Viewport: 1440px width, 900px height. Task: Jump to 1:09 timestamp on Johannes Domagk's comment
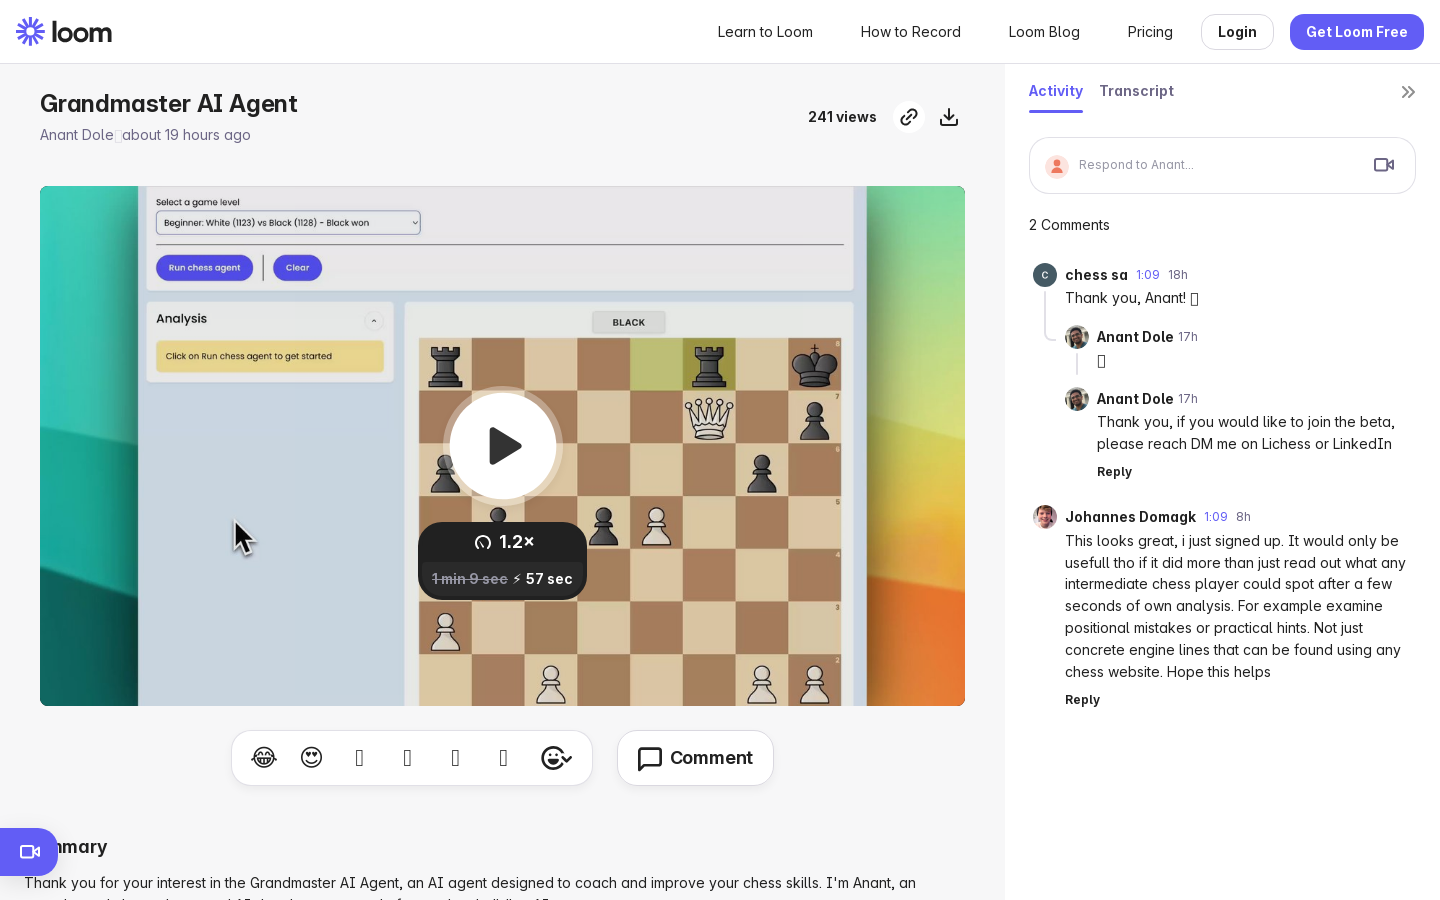[1216, 517]
